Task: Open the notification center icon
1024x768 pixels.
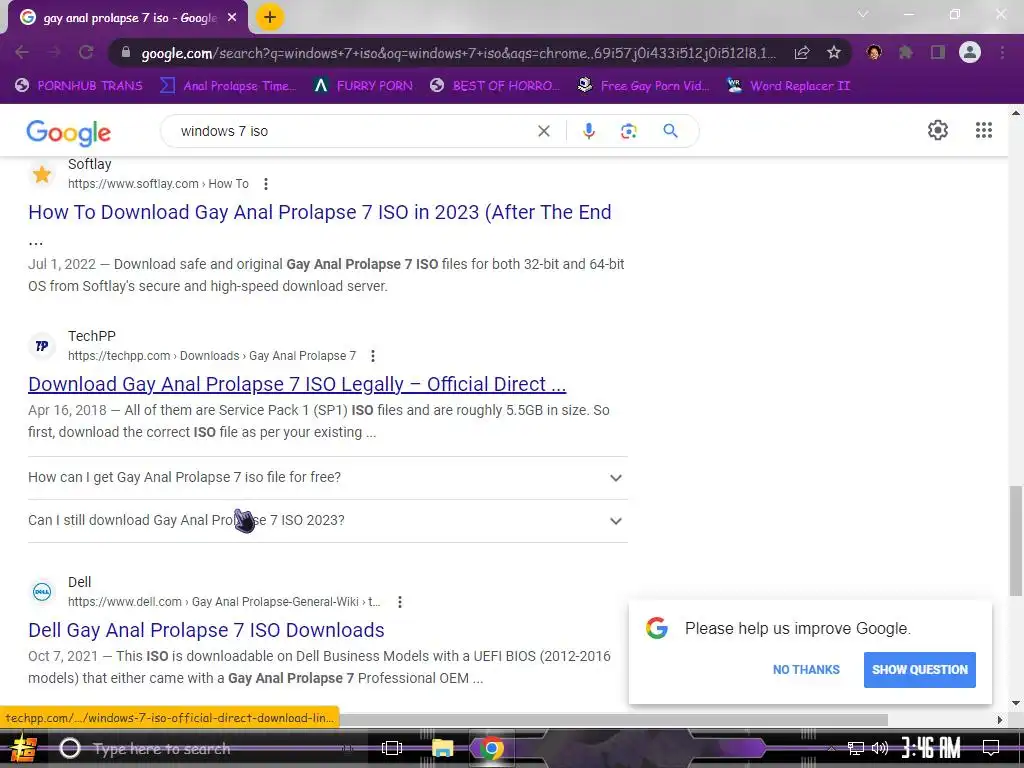Action: pos(991,748)
